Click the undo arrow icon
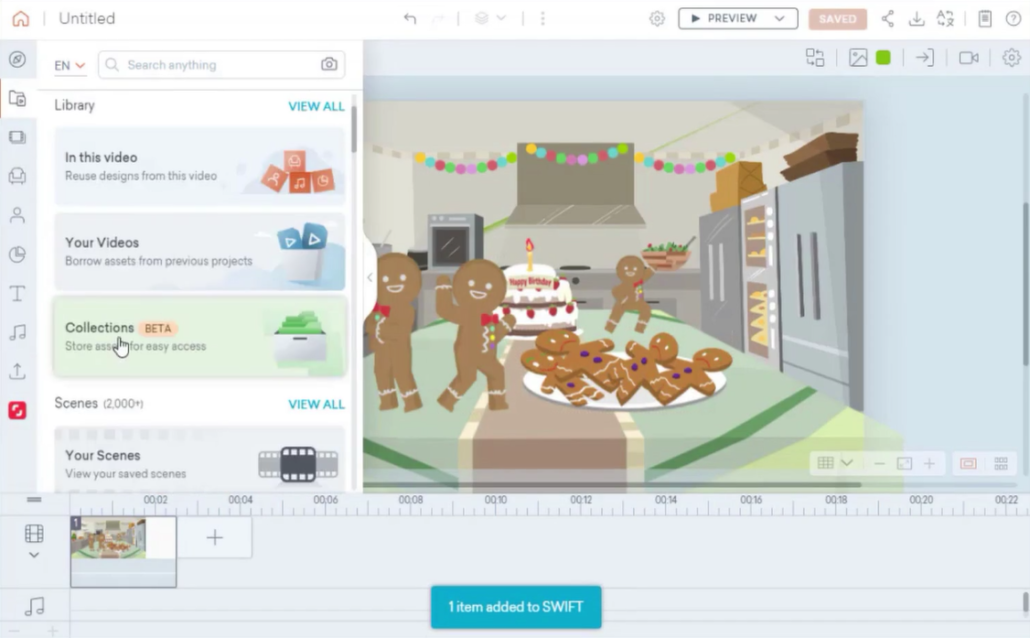Viewport: 1030px width, 638px height. [410, 19]
